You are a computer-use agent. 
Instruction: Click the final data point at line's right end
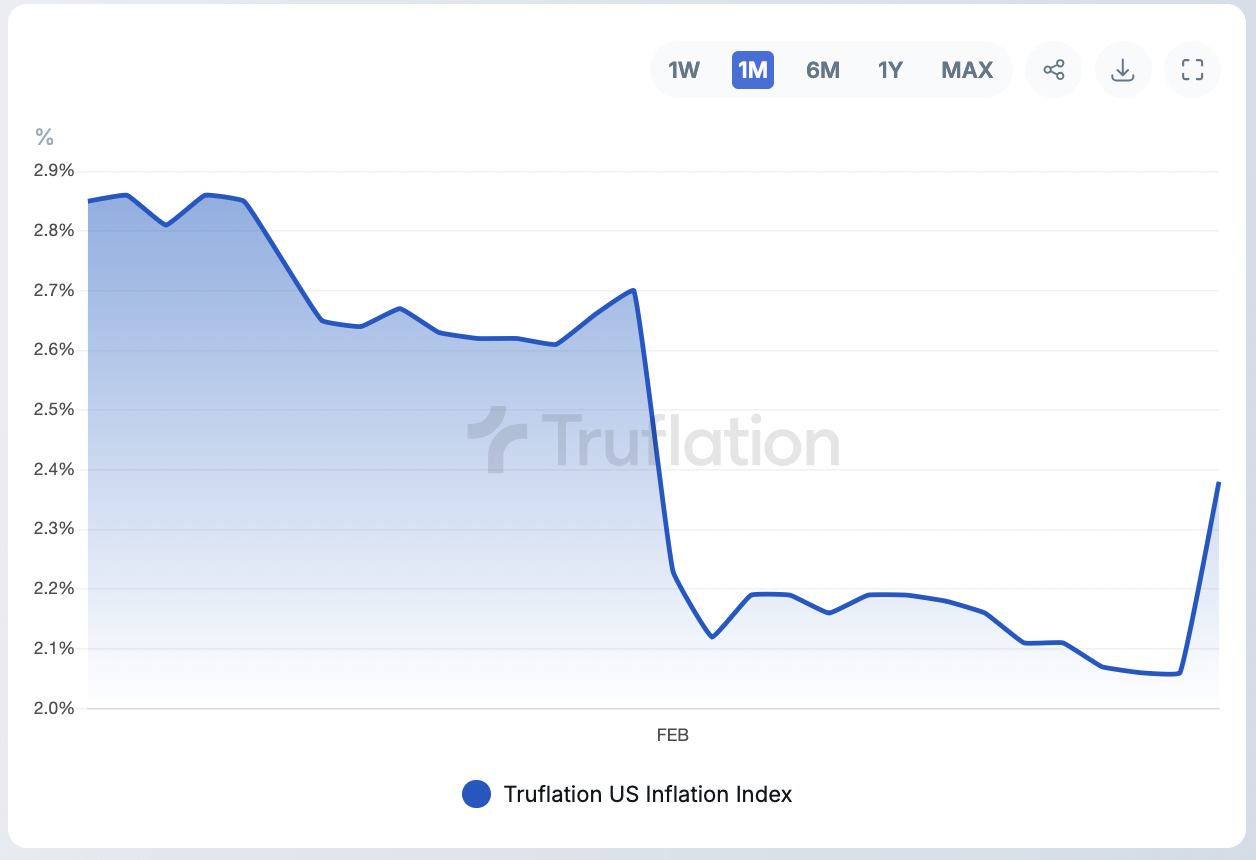coord(1218,483)
